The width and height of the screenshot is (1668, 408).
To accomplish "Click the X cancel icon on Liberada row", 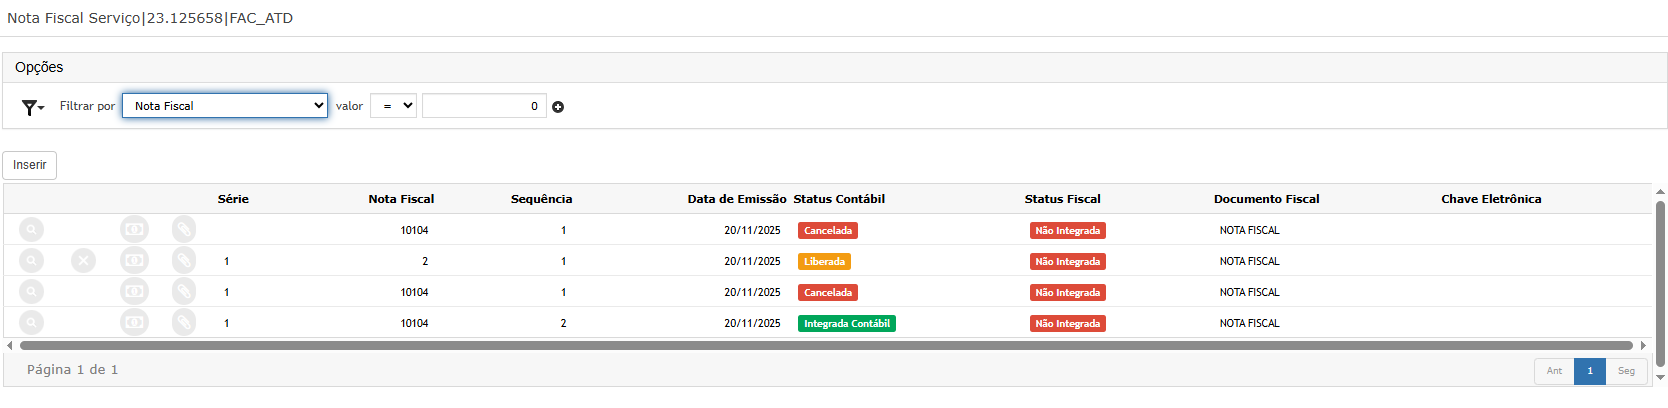I will coord(83,261).
